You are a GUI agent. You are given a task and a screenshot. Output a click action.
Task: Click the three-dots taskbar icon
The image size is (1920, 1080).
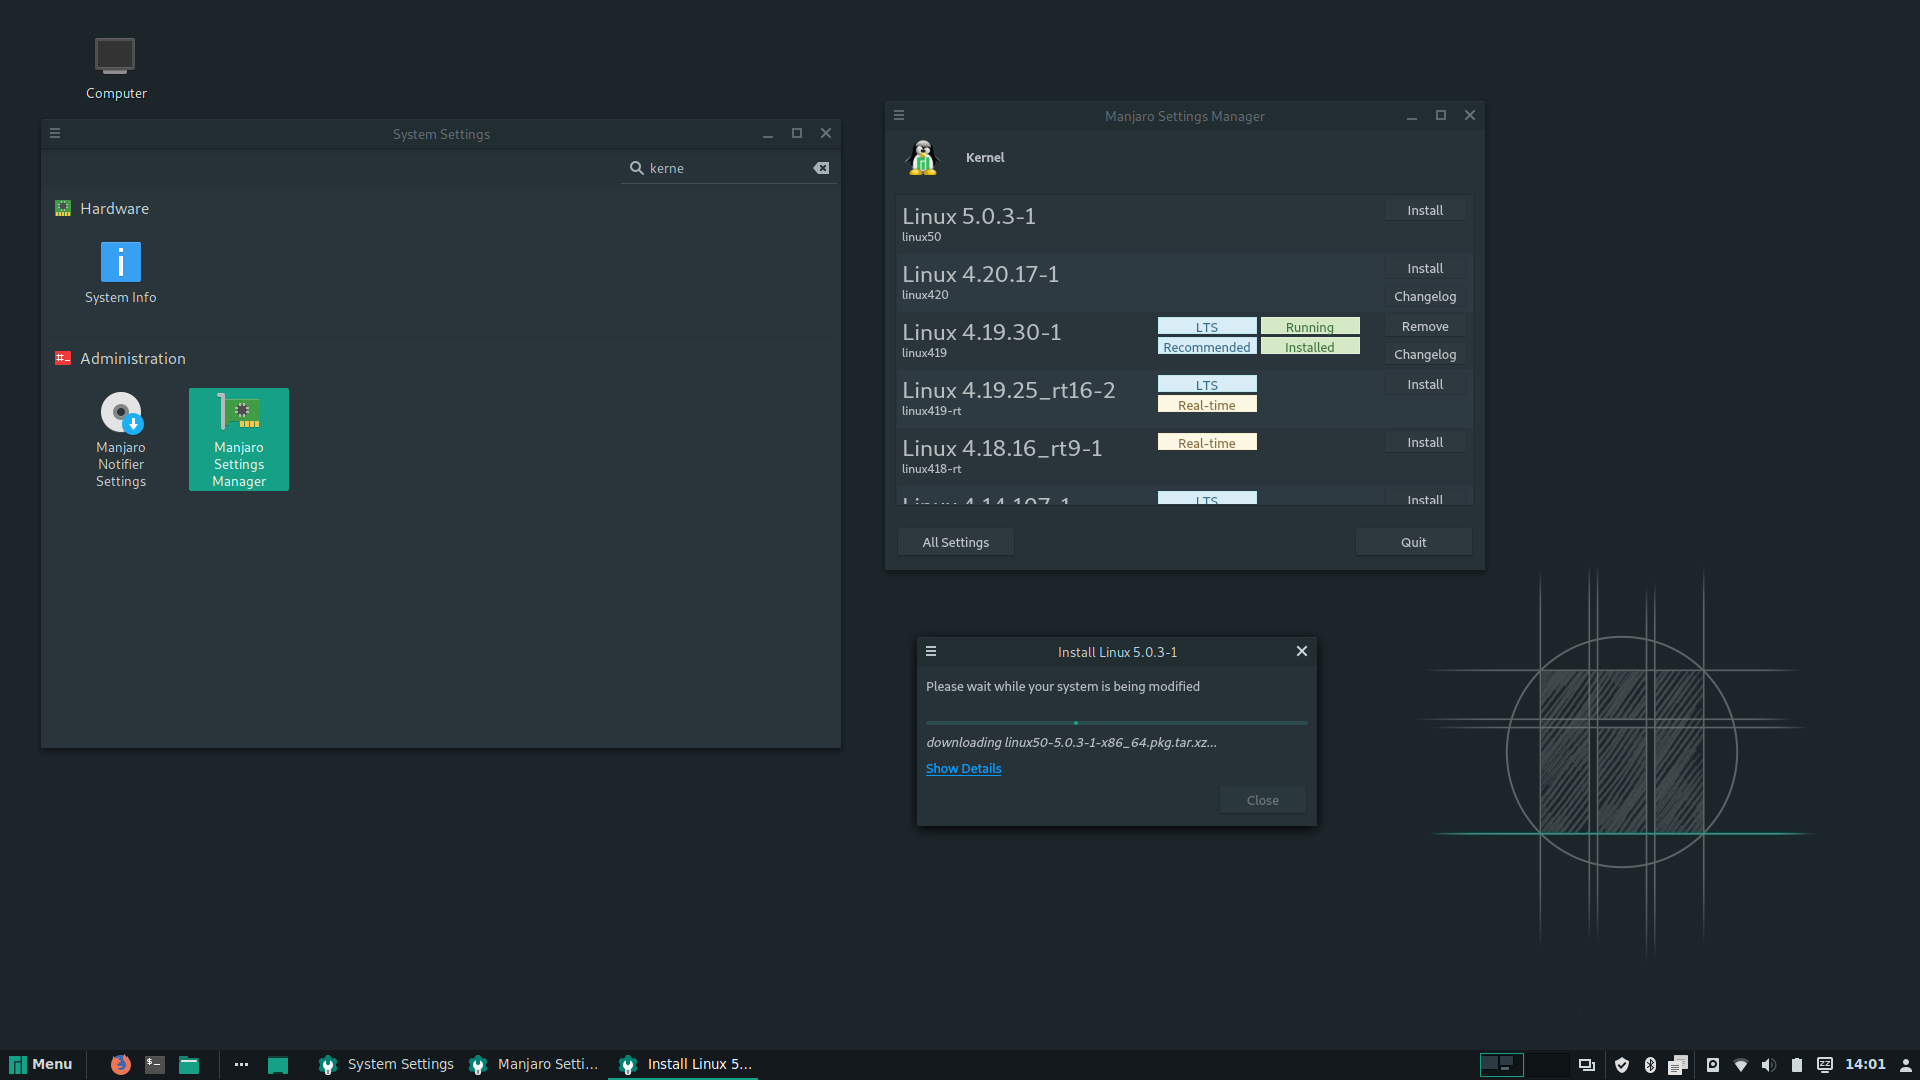click(241, 1065)
